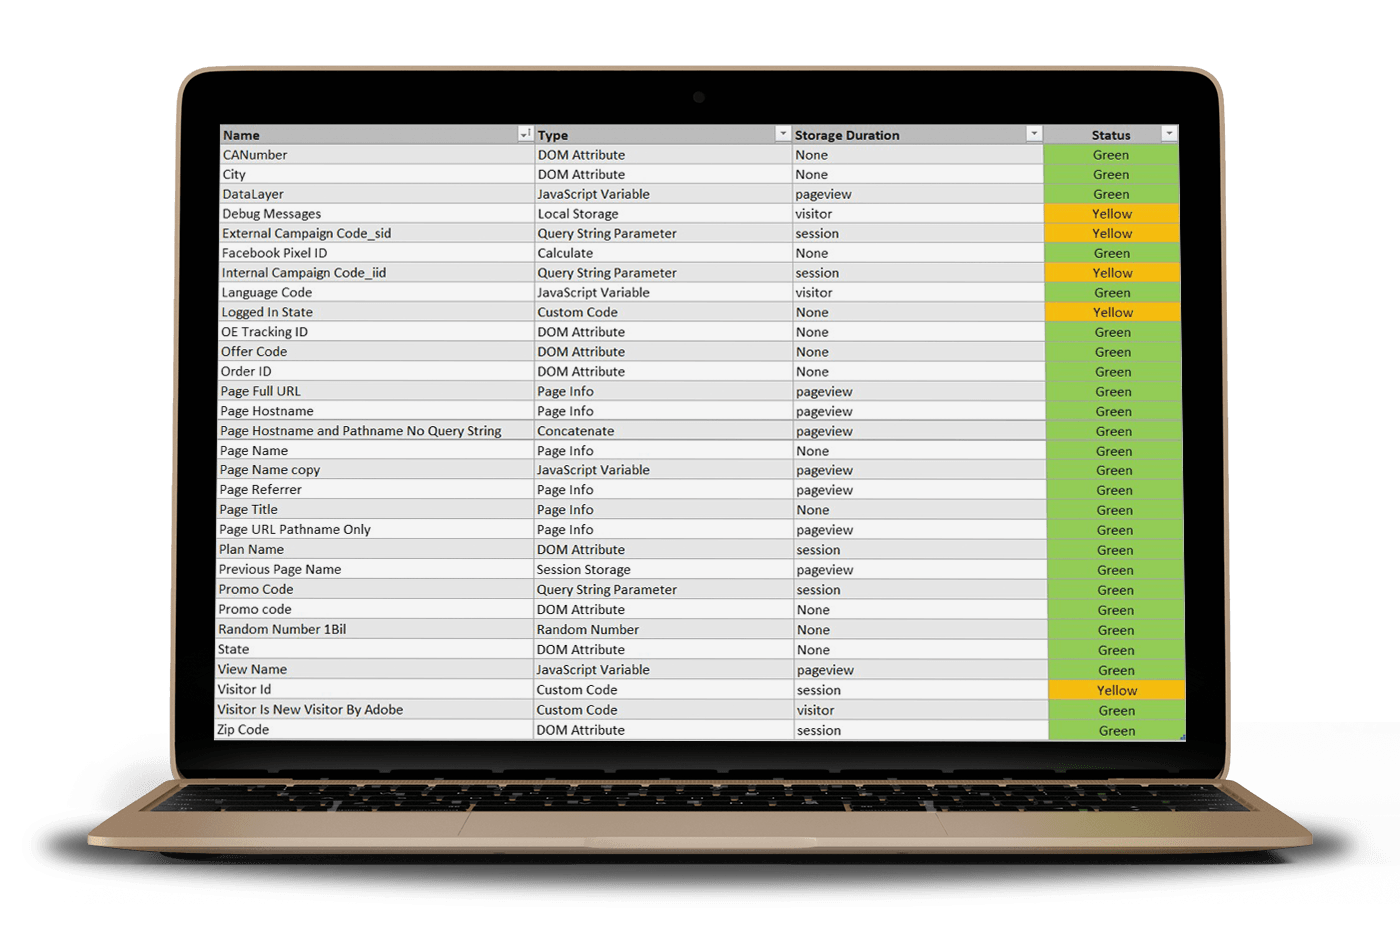Select Page Hostname and Pathname No Query String
The image size is (1400, 931).
(x=361, y=431)
